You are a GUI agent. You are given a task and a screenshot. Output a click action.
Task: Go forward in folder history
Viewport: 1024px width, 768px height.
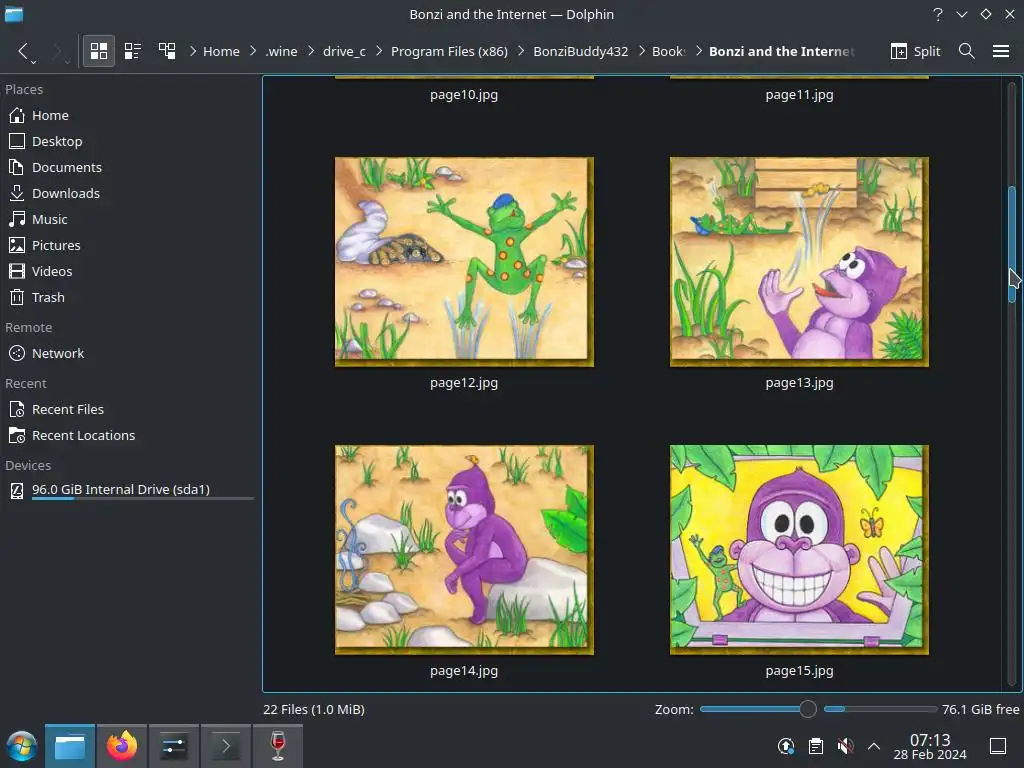click(x=56, y=51)
